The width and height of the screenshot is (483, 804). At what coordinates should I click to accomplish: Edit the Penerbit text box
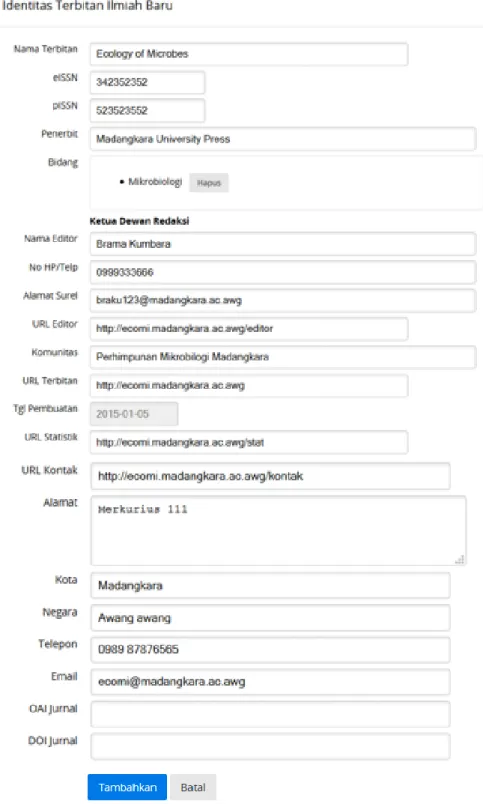[x=283, y=139]
